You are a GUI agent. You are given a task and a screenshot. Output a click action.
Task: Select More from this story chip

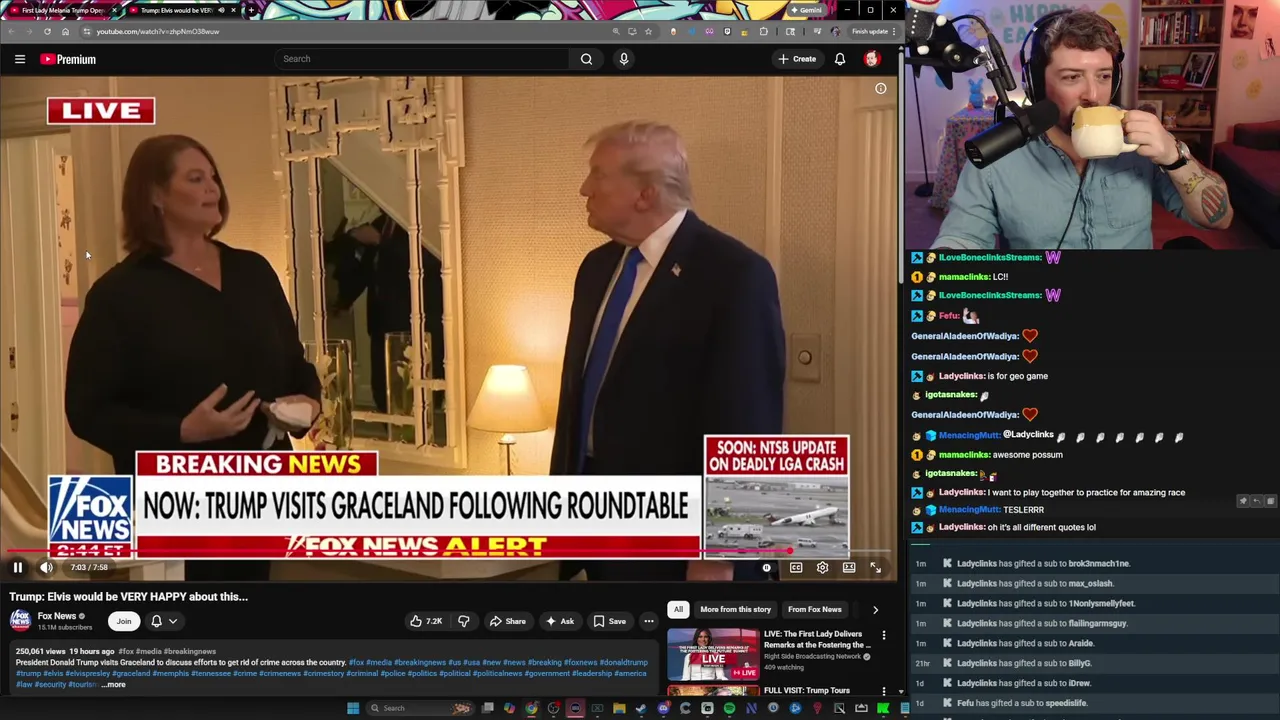point(735,609)
